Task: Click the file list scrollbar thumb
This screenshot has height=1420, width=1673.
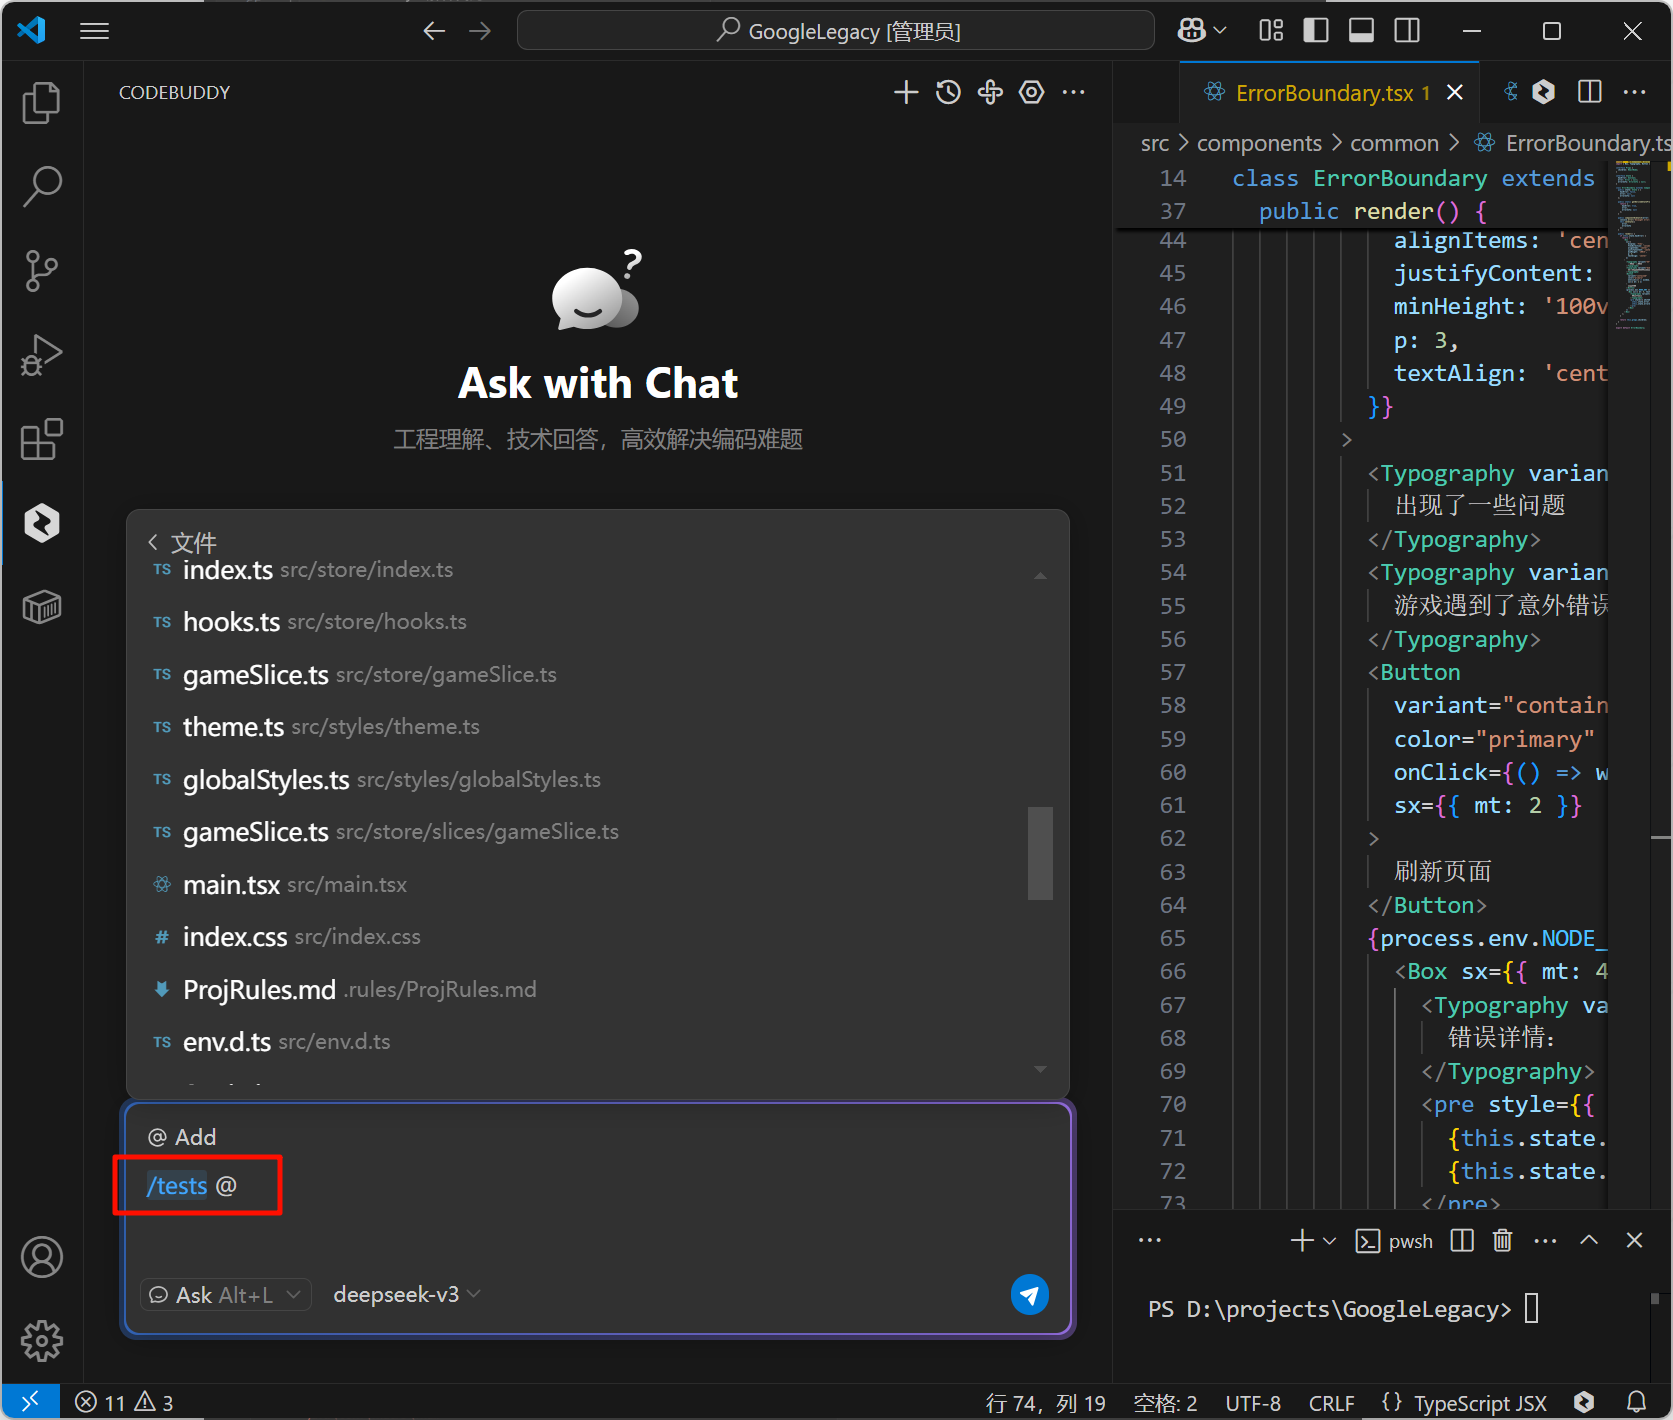Action: tap(1040, 853)
